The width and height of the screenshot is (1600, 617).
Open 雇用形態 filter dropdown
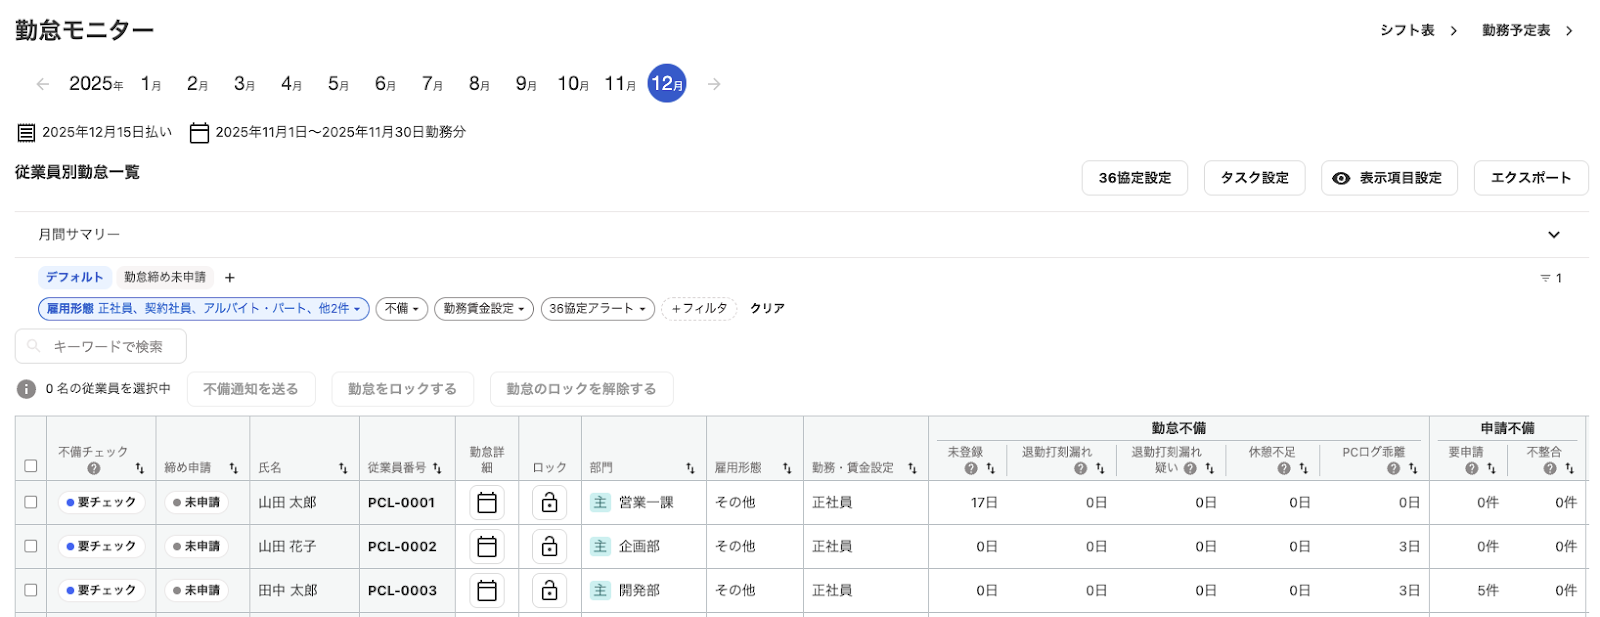click(204, 309)
